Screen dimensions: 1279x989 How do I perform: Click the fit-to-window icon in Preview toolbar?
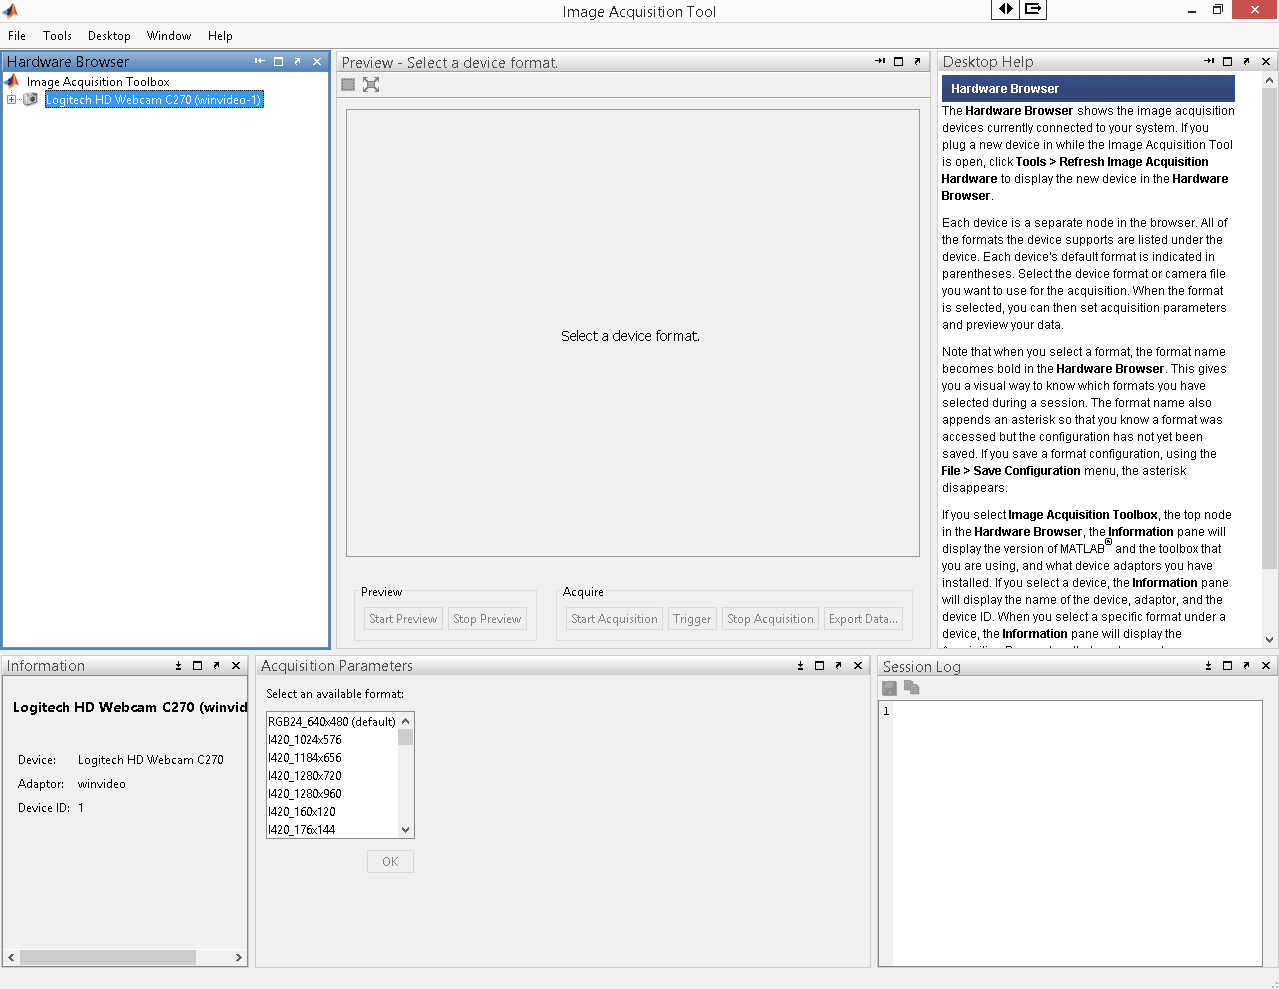click(371, 85)
